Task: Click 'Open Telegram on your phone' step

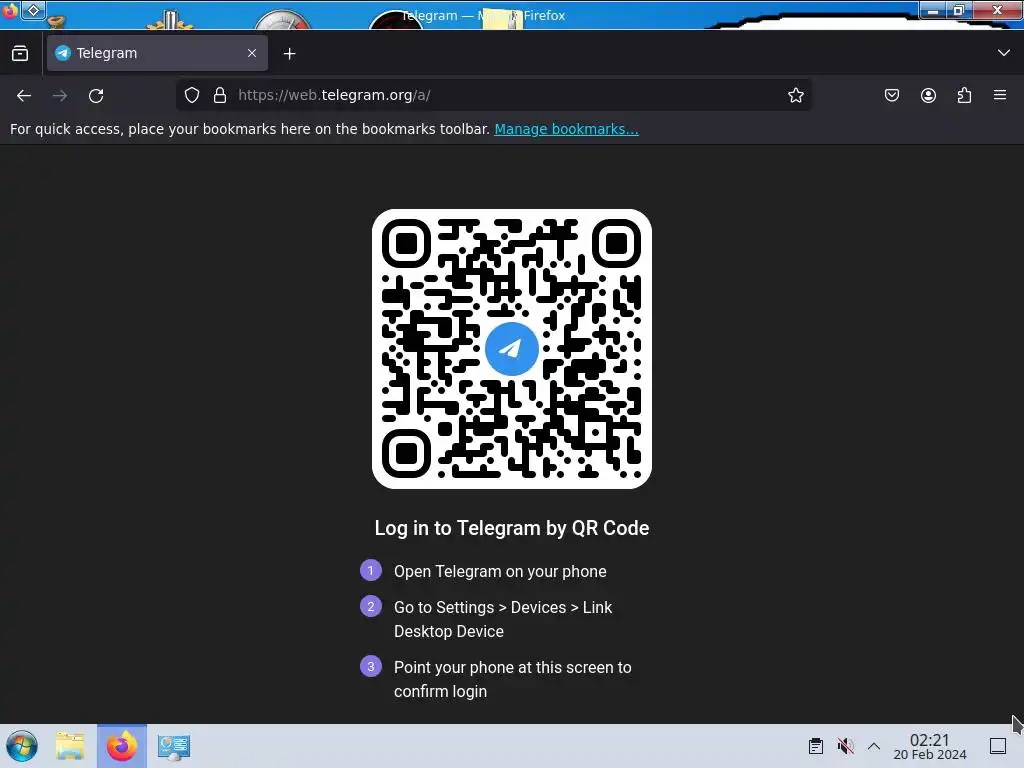Action: (x=500, y=571)
